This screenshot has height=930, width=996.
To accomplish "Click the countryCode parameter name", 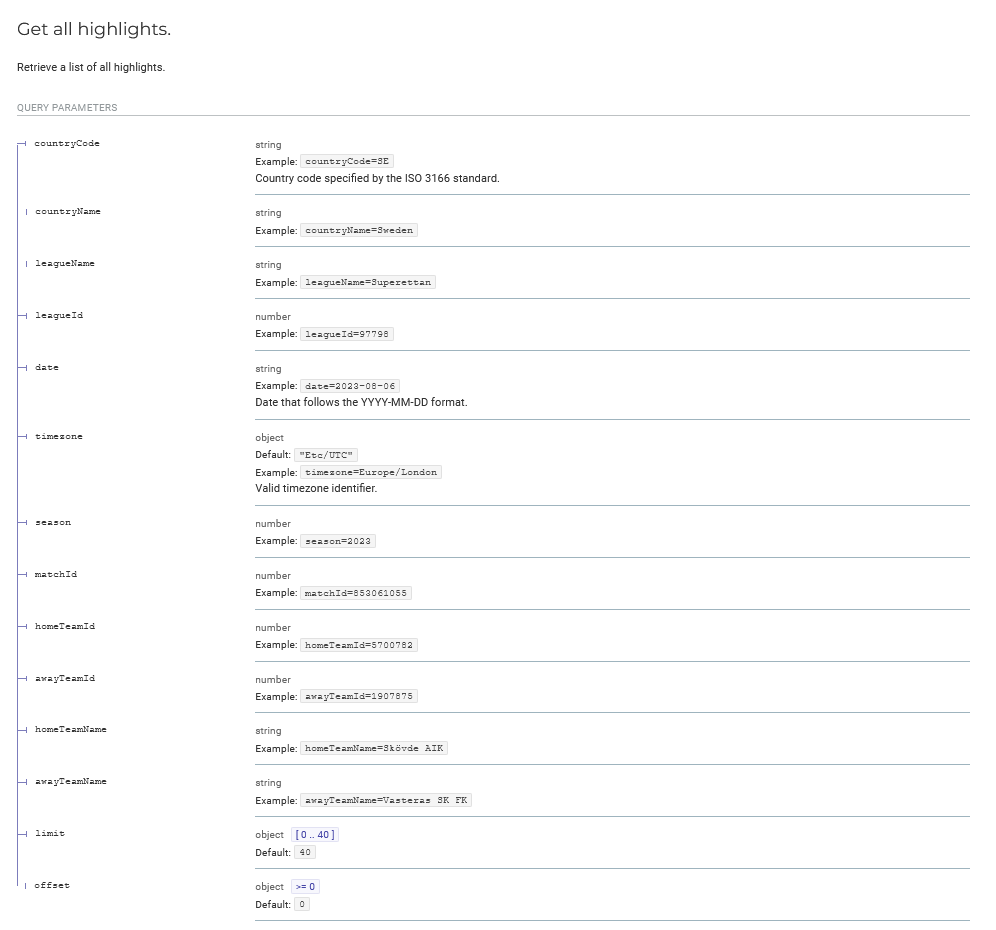I will pyautogui.click(x=67, y=144).
